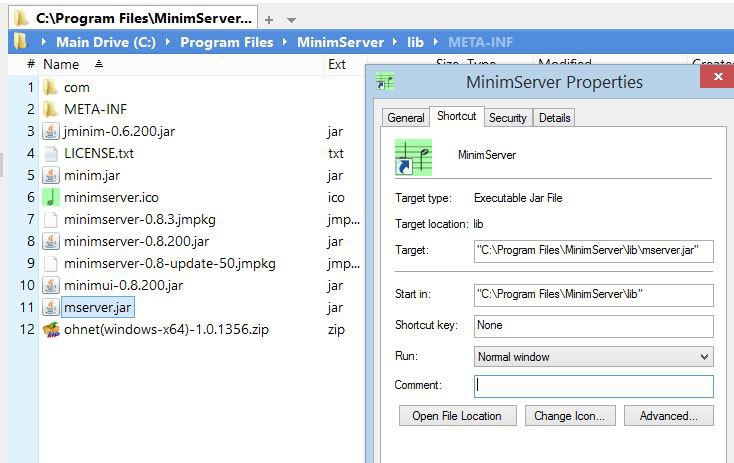Click the mserver.jar Java icon
This screenshot has width=734, height=463.
(x=51, y=307)
